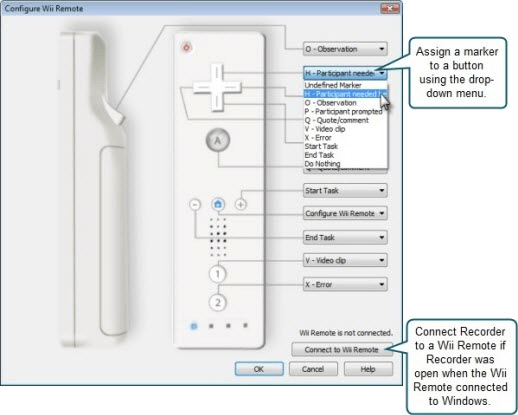Open the O - Observation dropdown

coord(345,49)
